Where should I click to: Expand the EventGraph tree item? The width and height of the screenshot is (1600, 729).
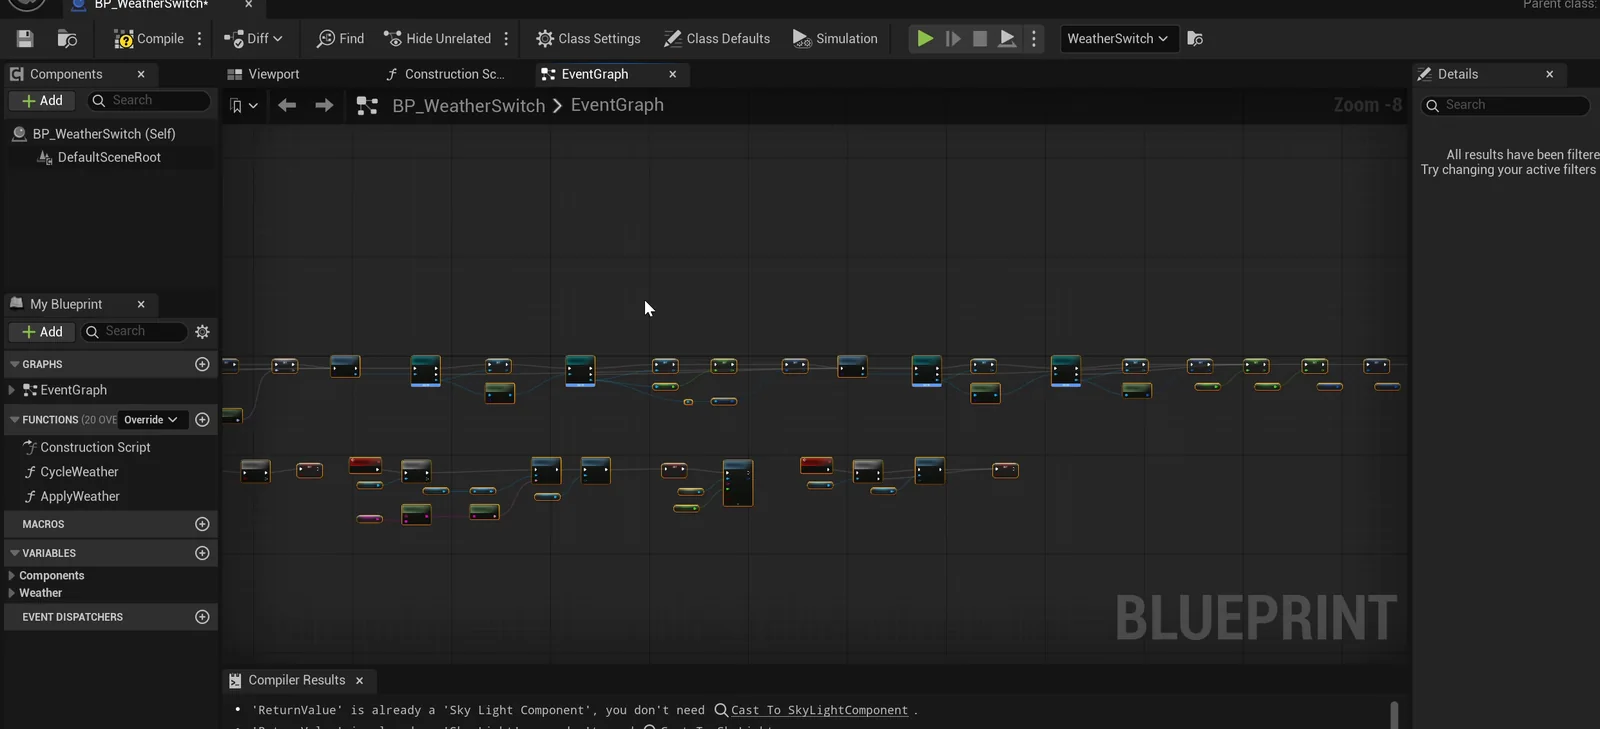[x=11, y=391]
